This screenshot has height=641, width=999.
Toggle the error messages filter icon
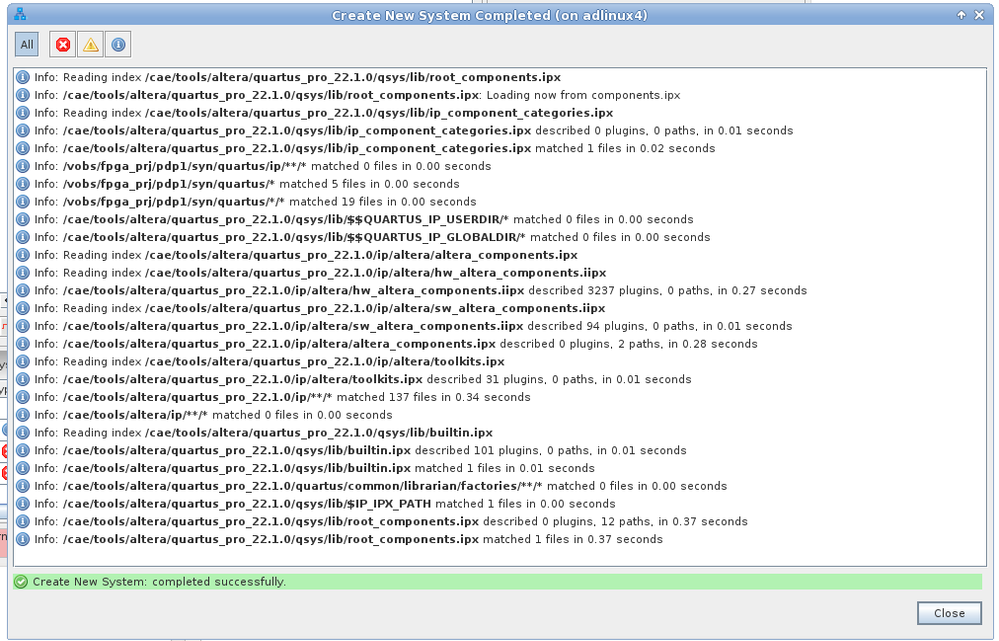(x=63, y=45)
